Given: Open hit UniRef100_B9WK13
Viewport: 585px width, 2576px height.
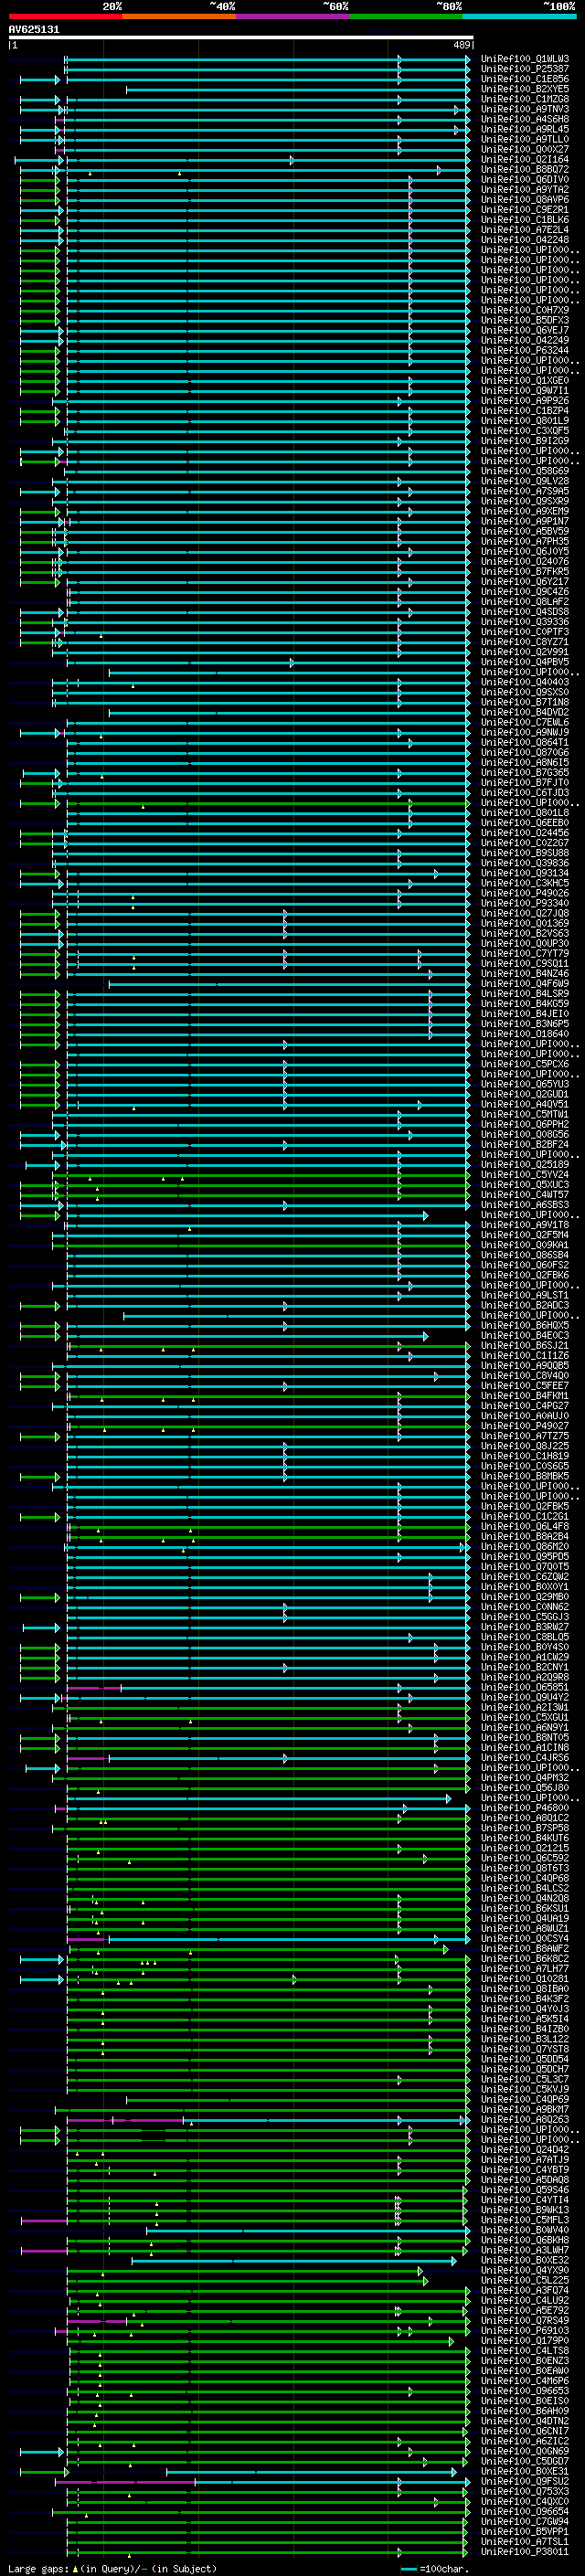Looking at the screenshot, I should (525, 2210).
